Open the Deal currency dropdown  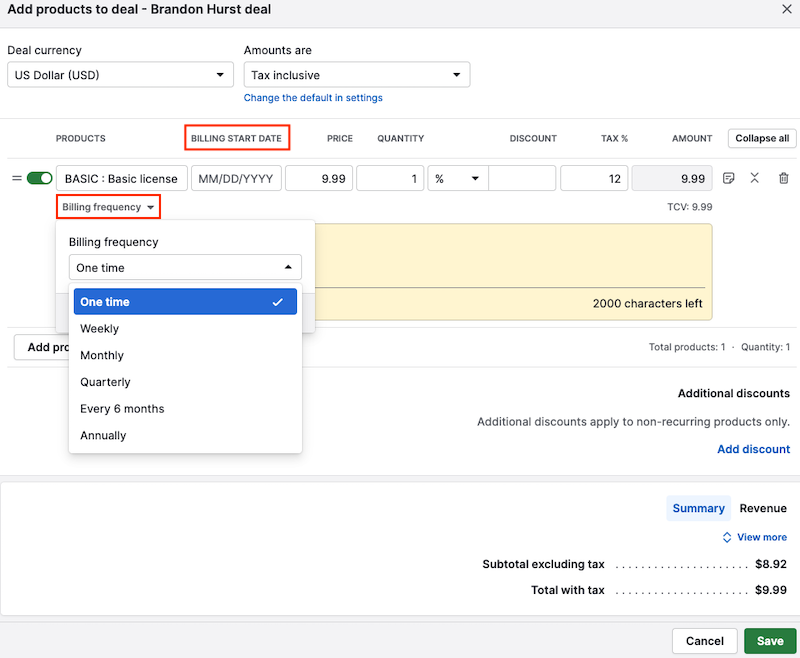tap(120, 74)
